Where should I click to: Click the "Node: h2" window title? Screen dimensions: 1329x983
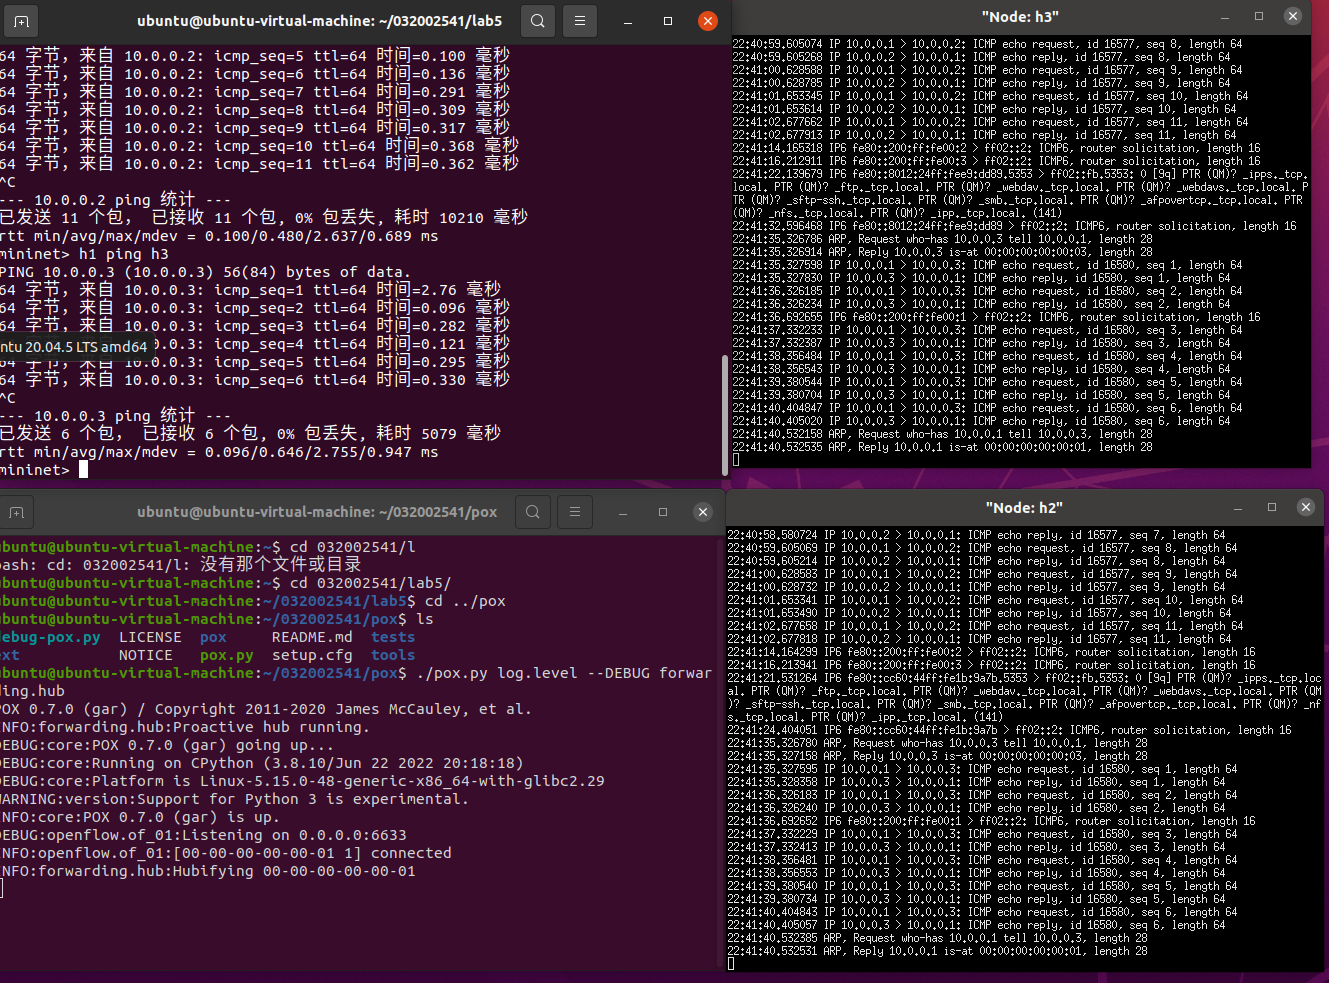tap(1024, 508)
